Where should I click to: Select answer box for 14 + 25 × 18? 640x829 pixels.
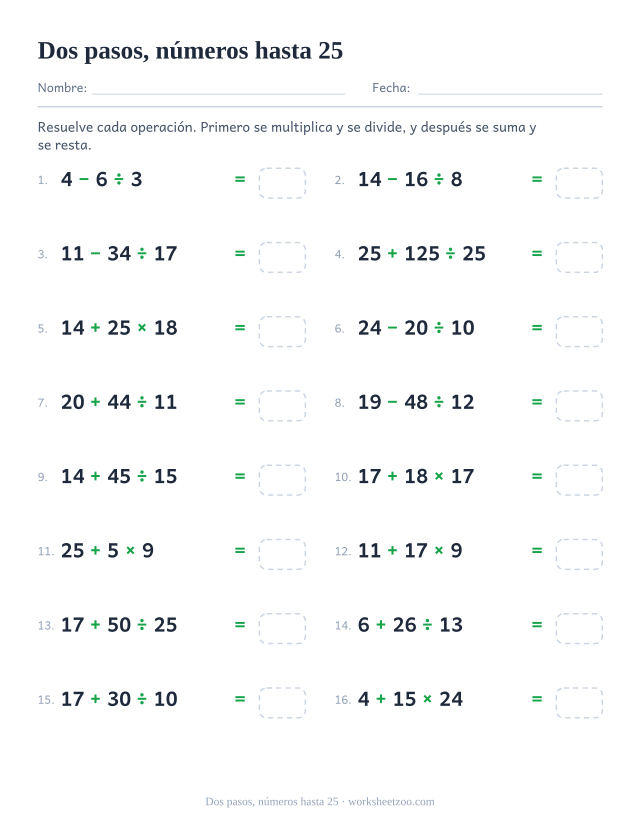pyautogui.click(x=282, y=331)
